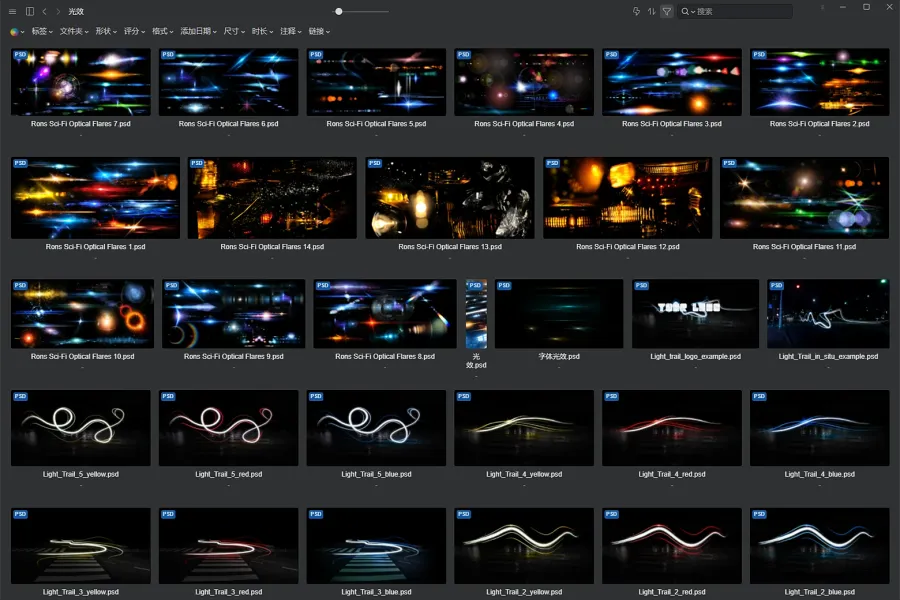Select the 字体光效.psd thumbnail
This screenshot has width=900, height=600.
tap(559, 313)
